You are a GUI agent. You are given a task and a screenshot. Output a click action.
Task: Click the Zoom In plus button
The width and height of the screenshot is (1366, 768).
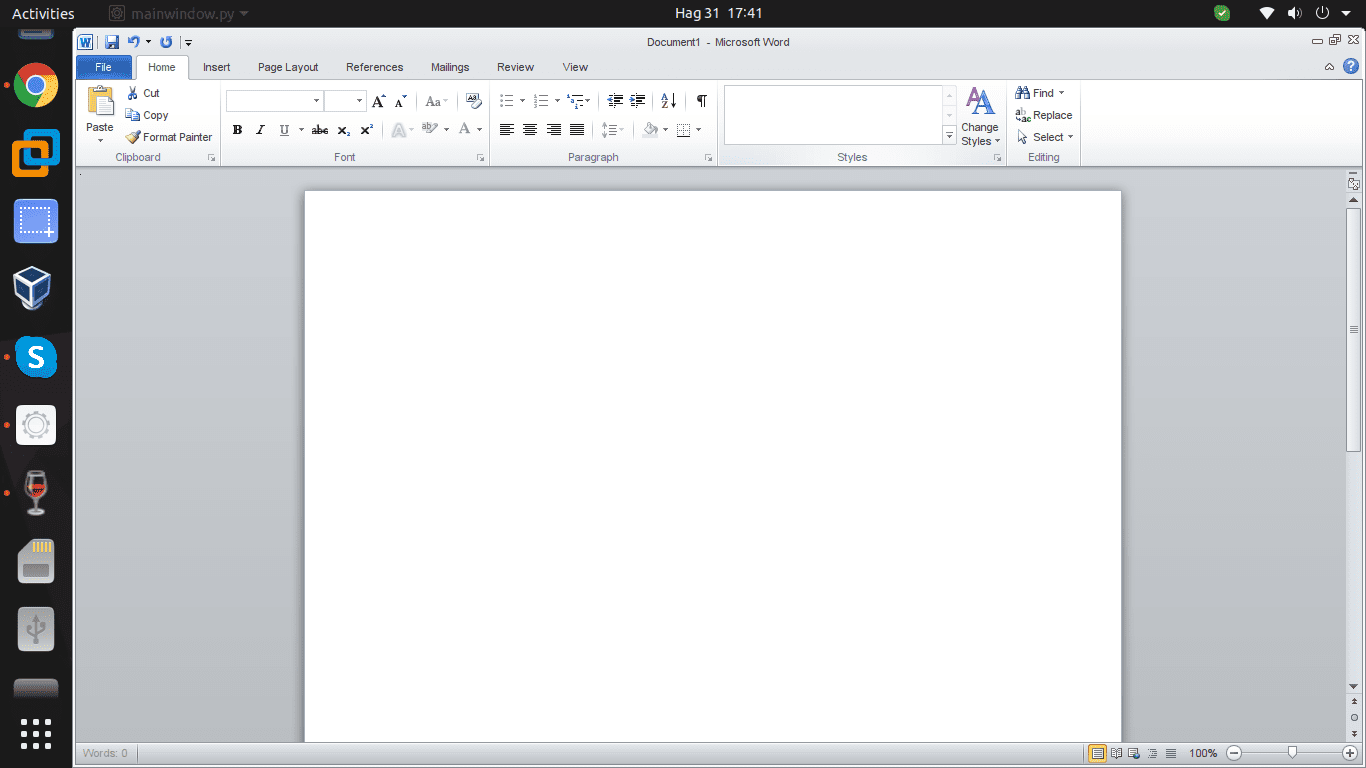1349,753
